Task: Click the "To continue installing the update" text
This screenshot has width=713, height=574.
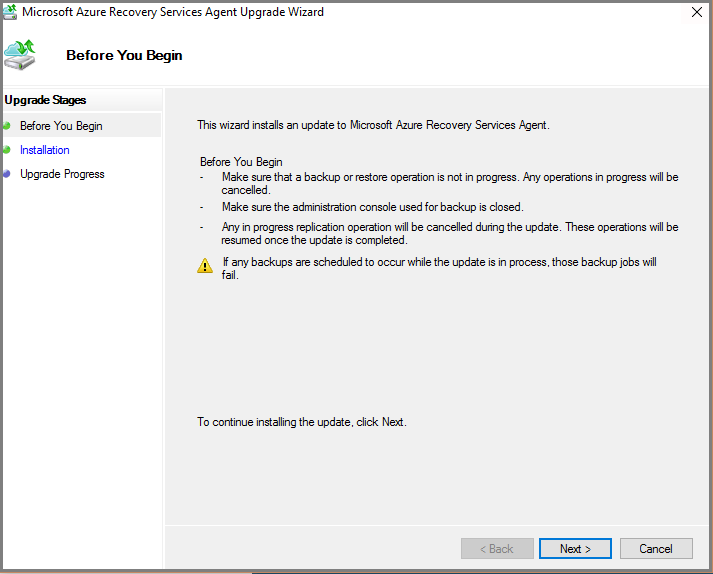Action: point(302,422)
